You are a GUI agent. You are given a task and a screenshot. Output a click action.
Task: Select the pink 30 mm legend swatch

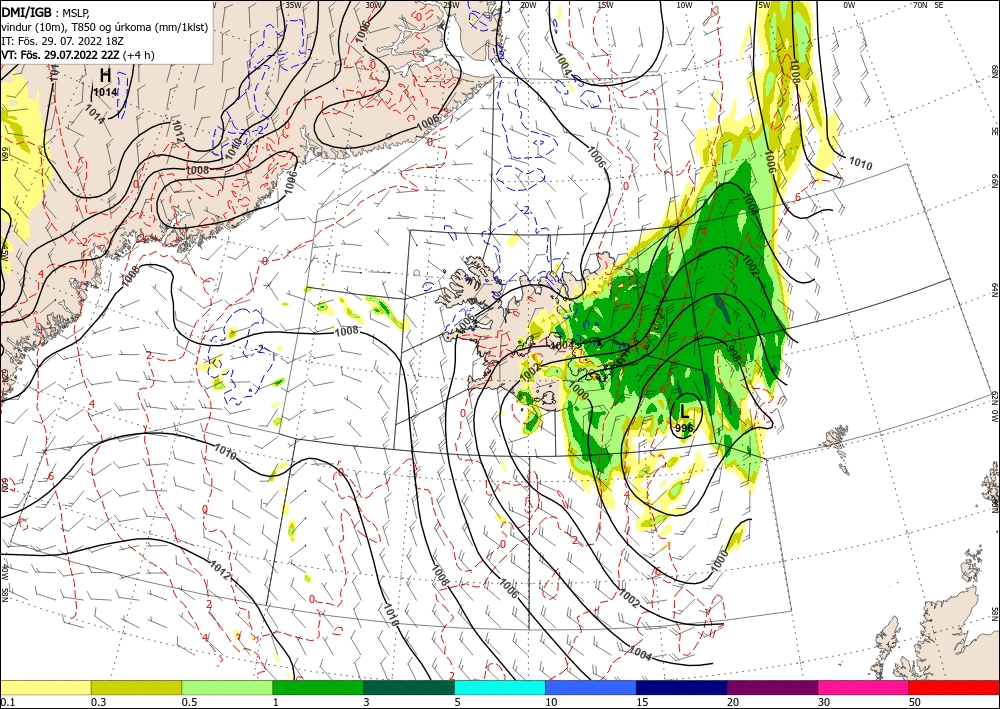(x=864, y=687)
